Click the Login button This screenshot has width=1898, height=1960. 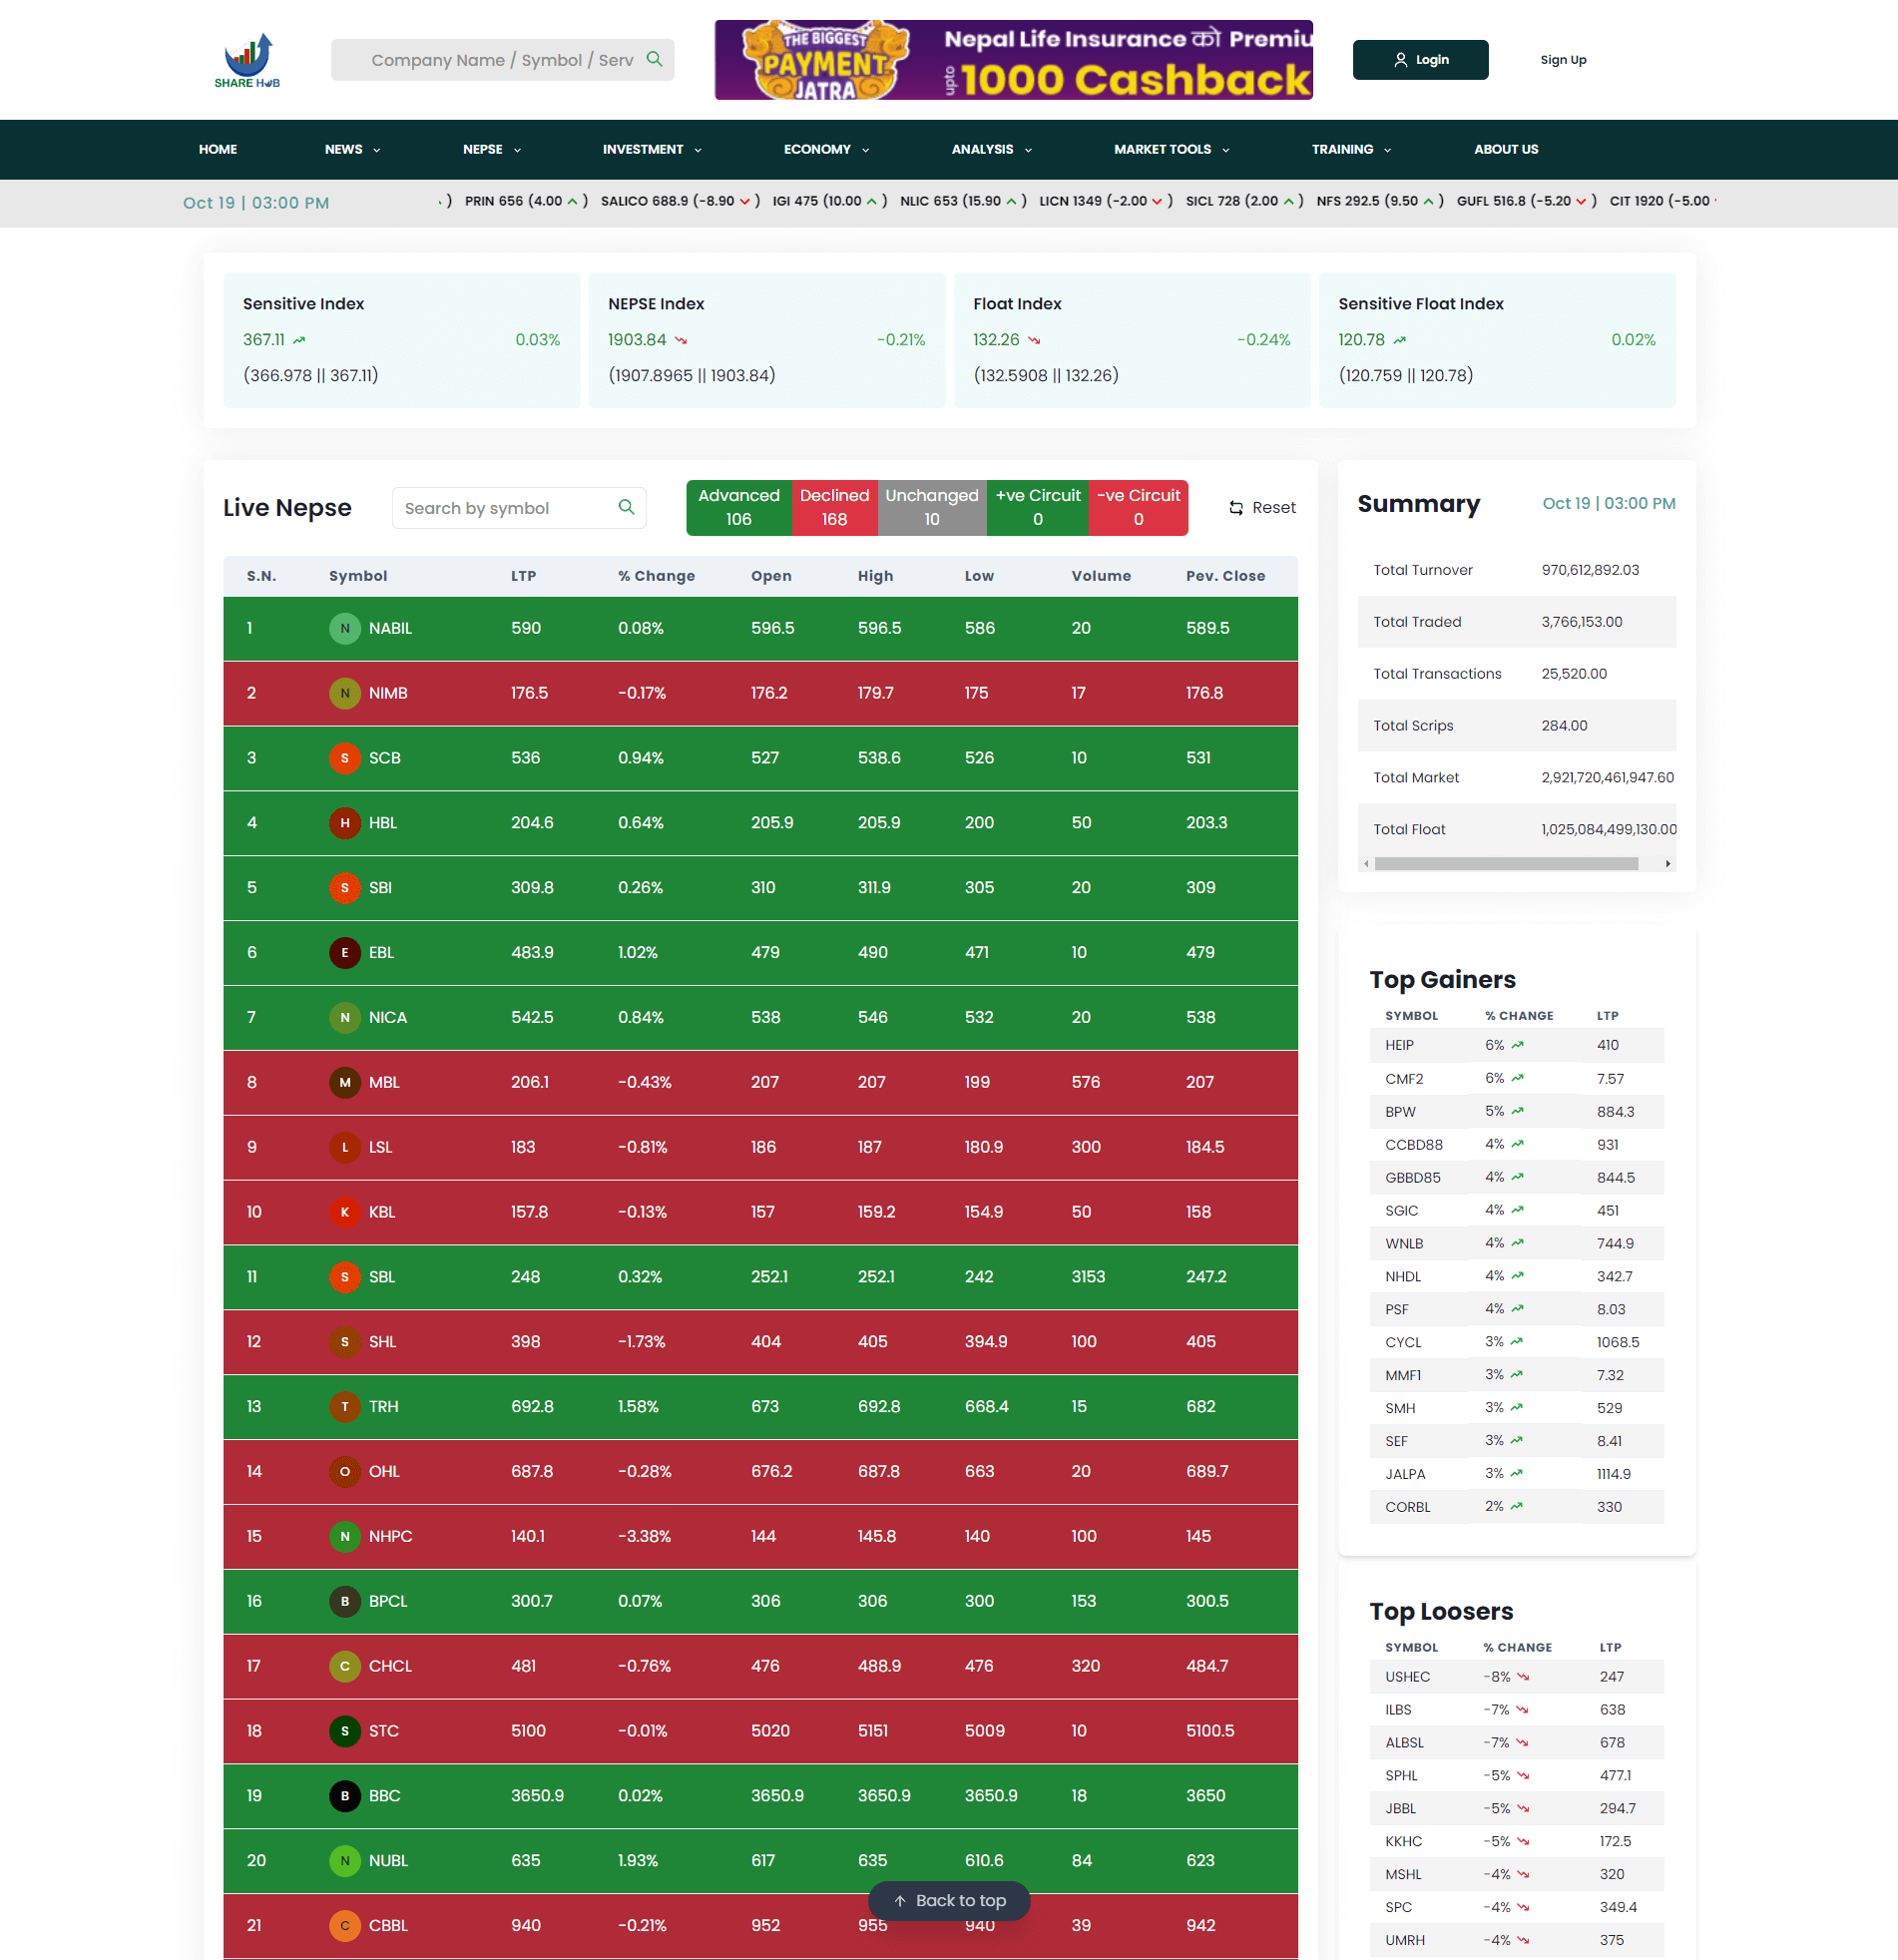click(x=1420, y=60)
